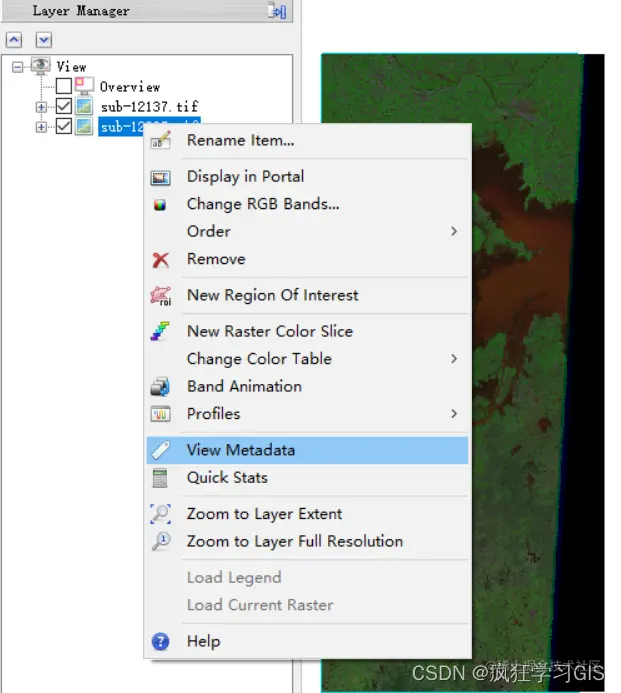Click the blue Help question mark icon
621x693 pixels.
[160, 642]
